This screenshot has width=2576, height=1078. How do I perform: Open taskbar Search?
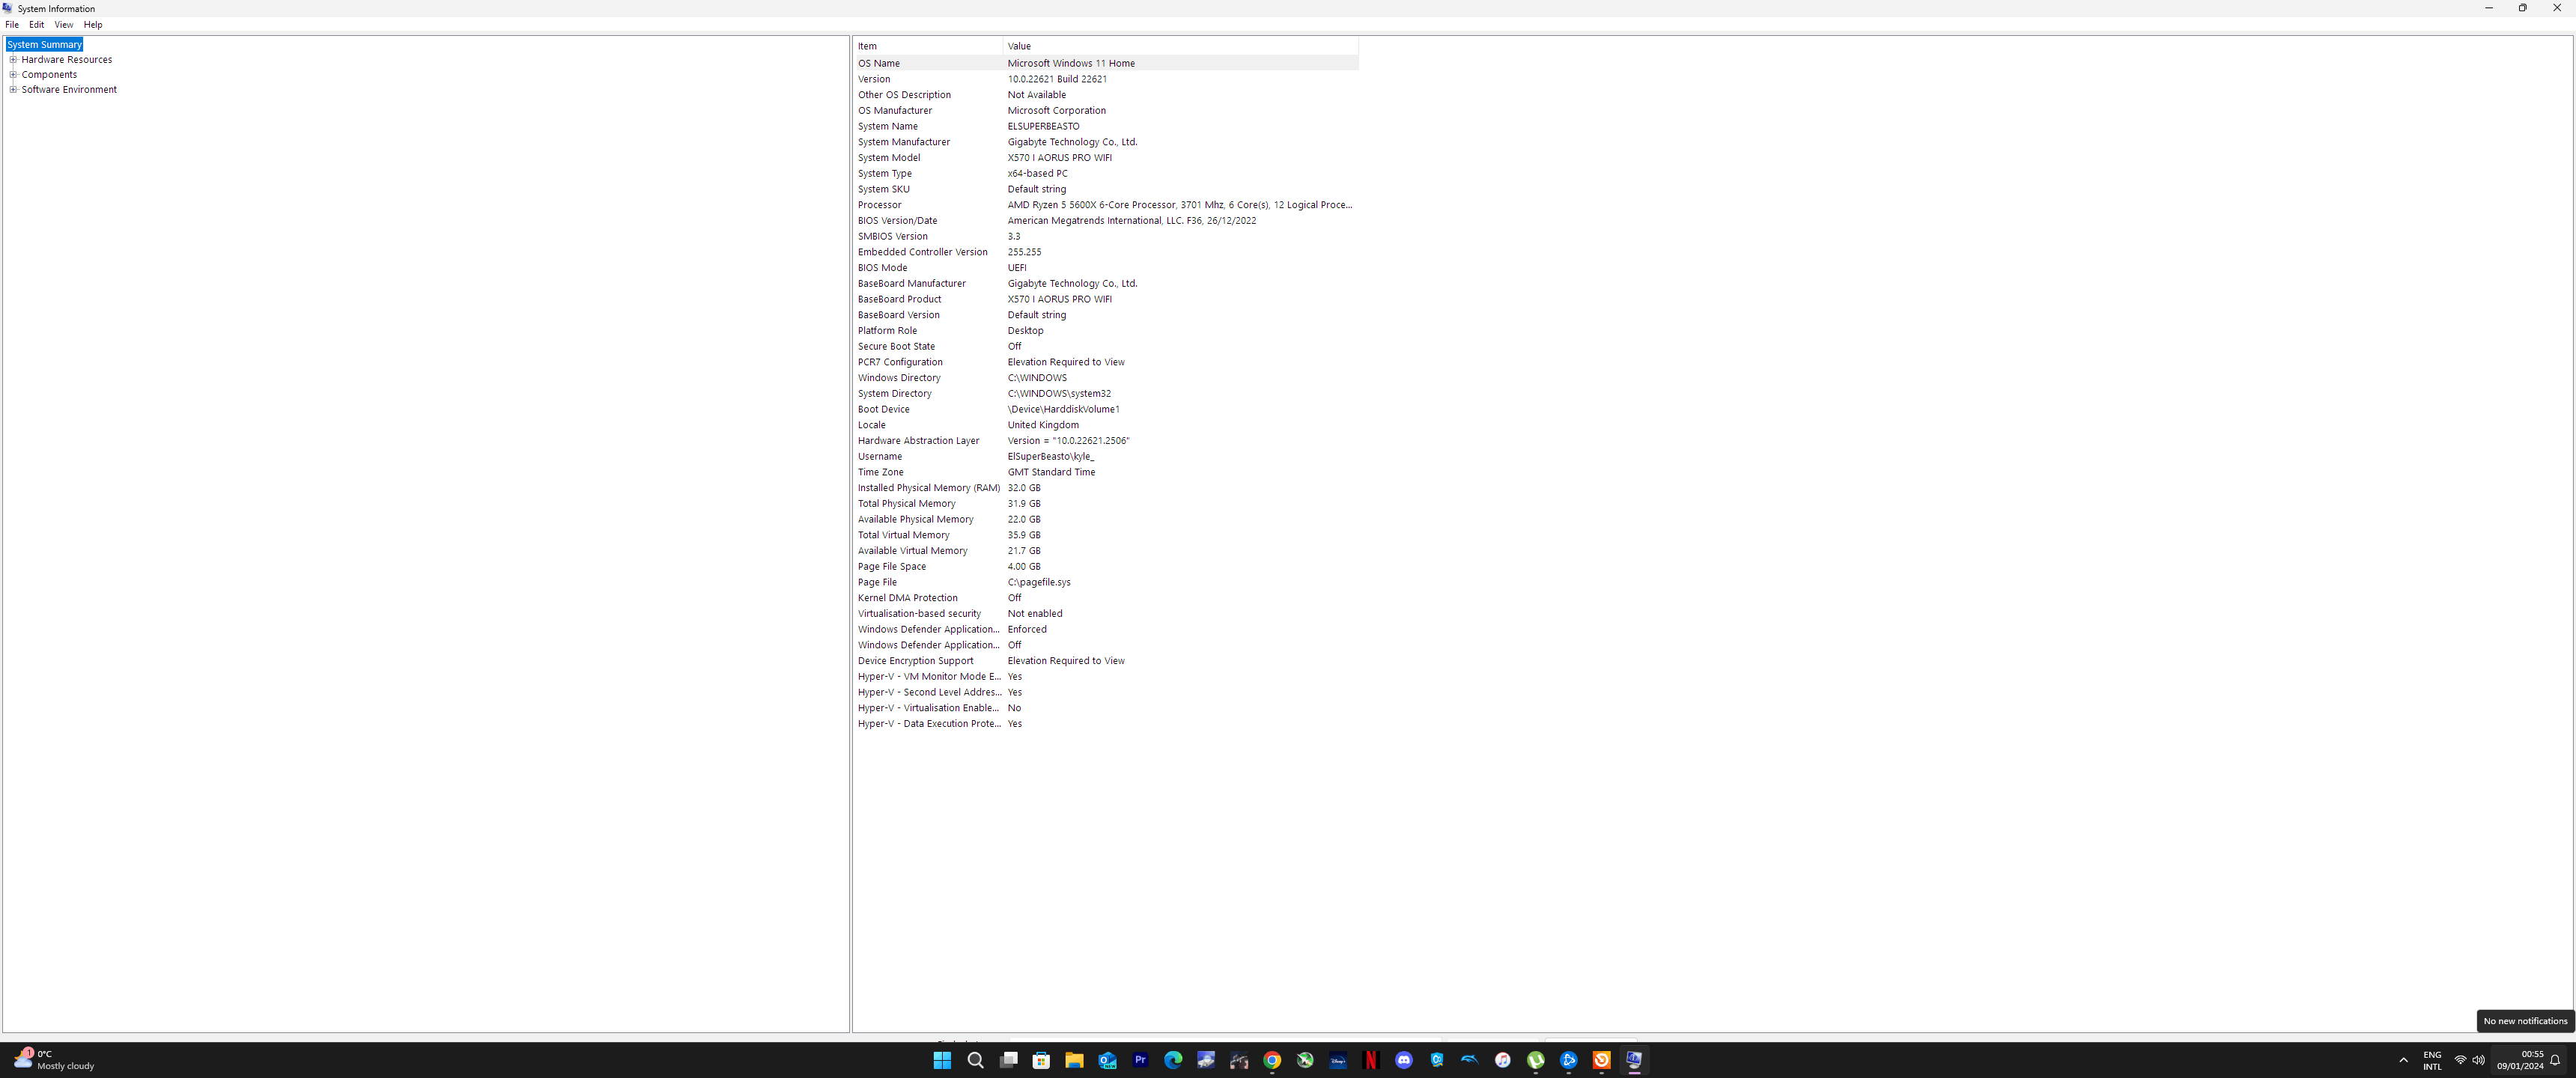click(x=975, y=1060)
